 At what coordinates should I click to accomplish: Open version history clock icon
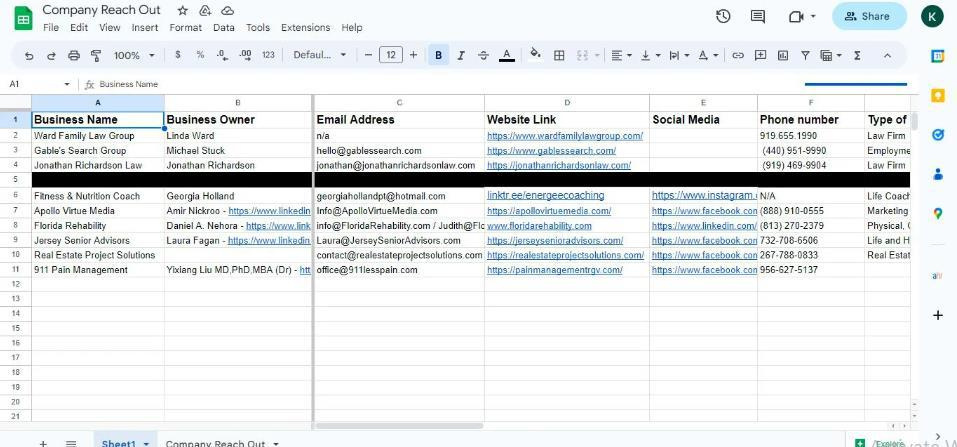point(723,16)
